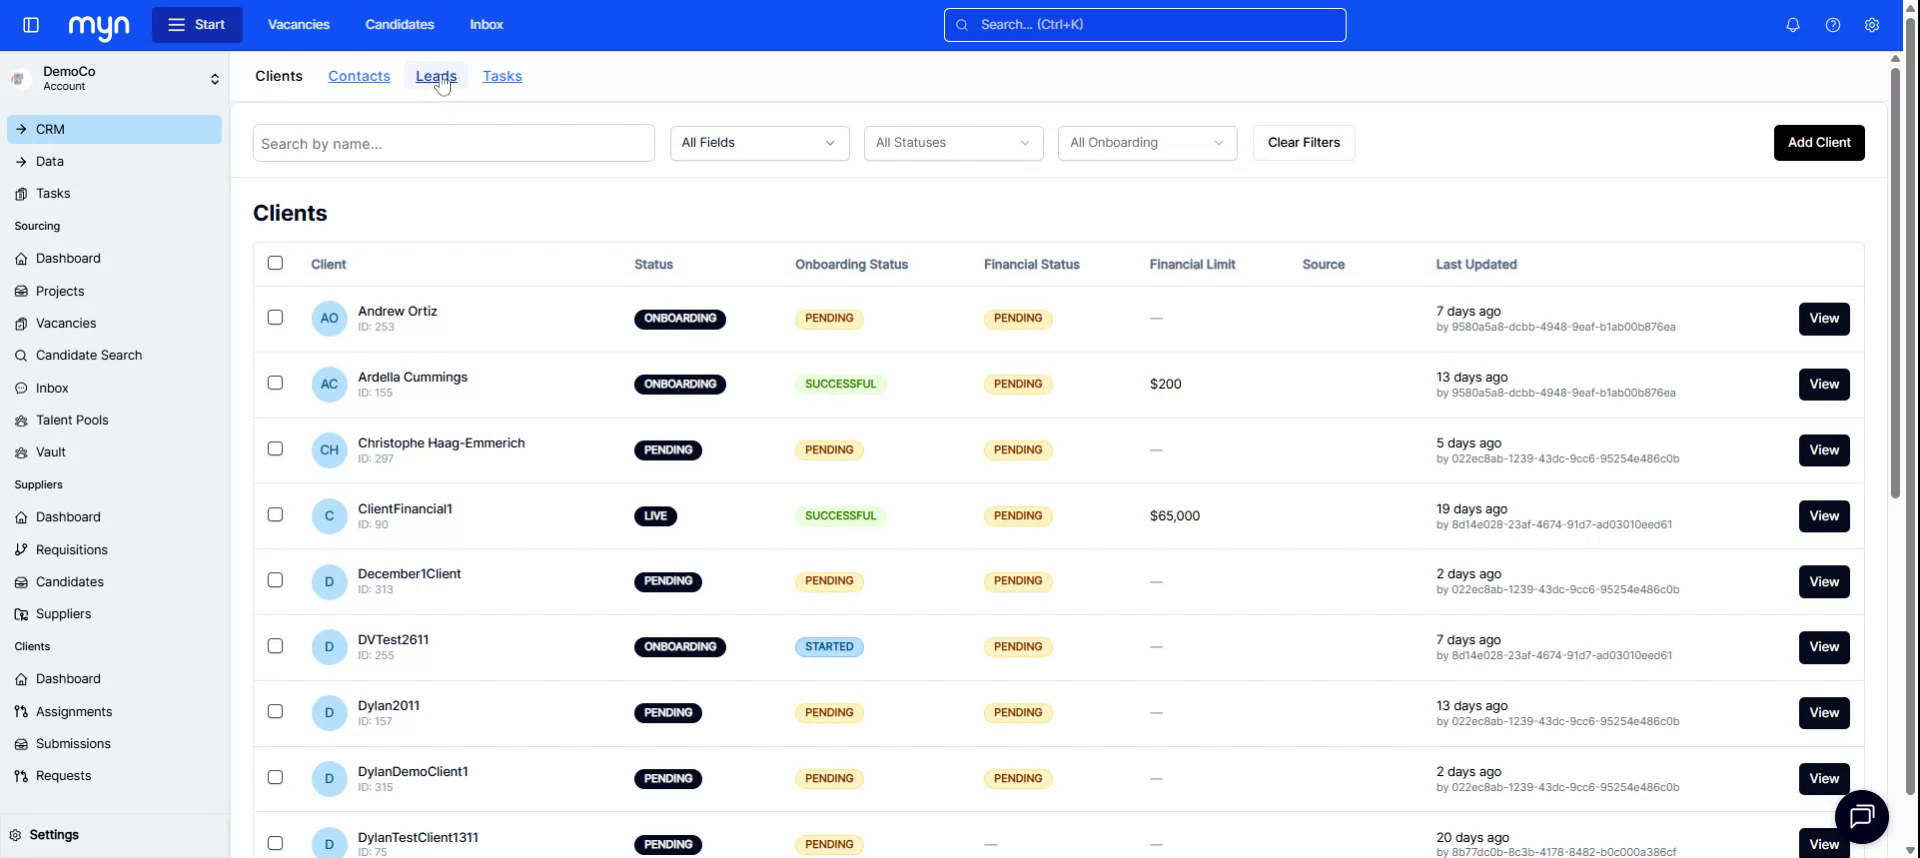Viewport: 1920px width, 858px height.
Task: Tick the ClientFinancial1 row checkbox
Action: tap(275, 515)
